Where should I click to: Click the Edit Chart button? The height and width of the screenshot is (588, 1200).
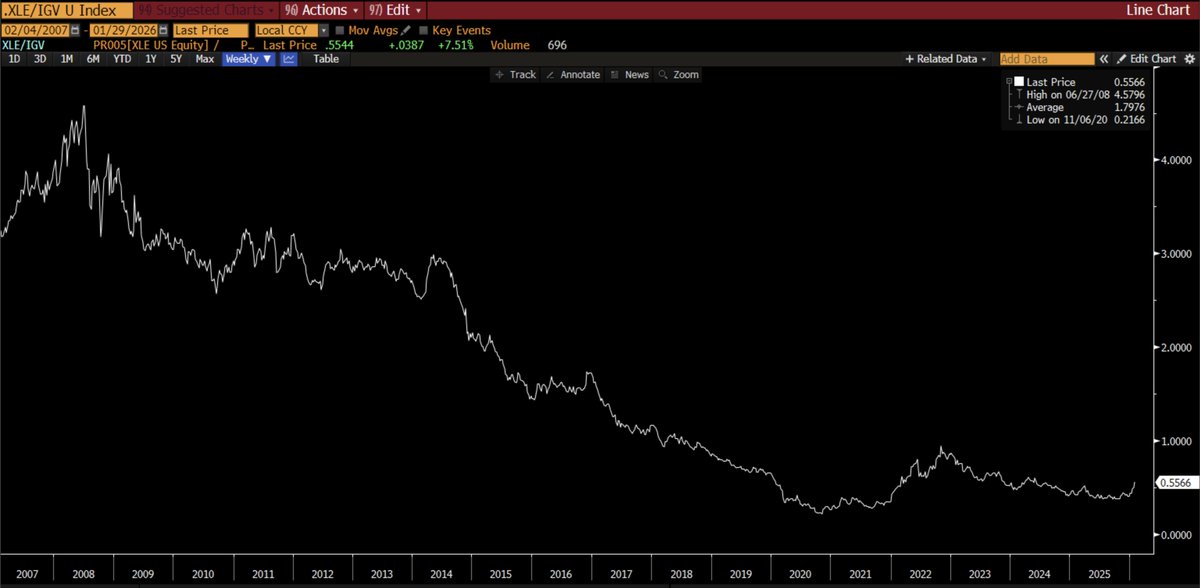click(1146, 59)
